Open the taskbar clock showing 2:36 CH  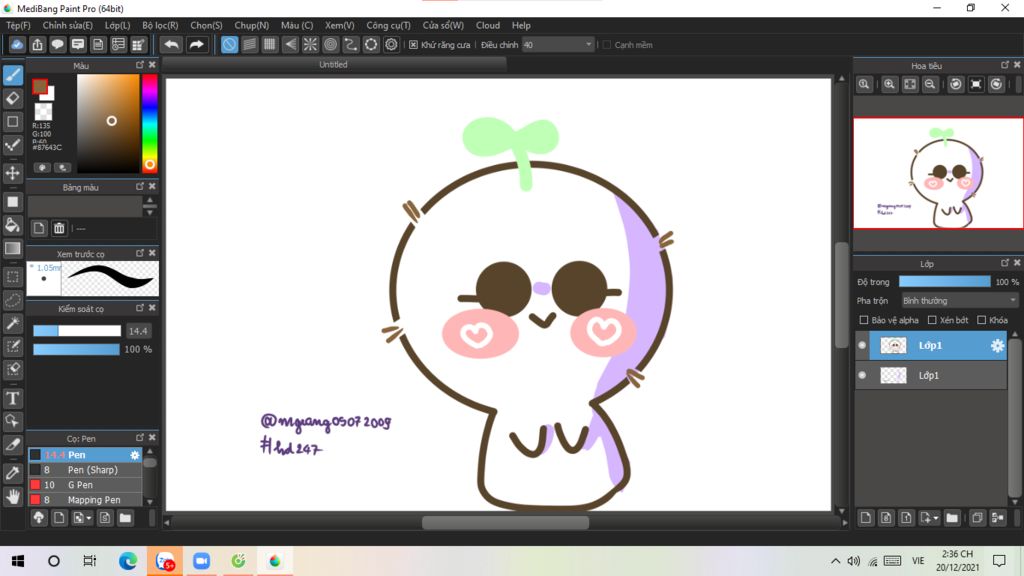(x=957, y=561)
